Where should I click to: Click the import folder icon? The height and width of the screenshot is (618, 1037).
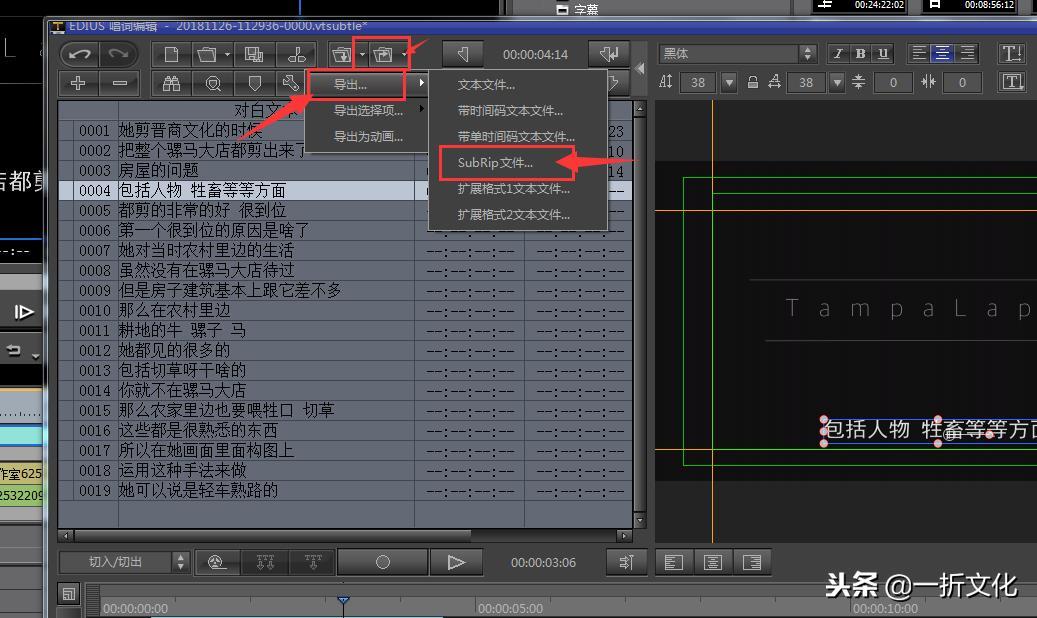point(341,54)
